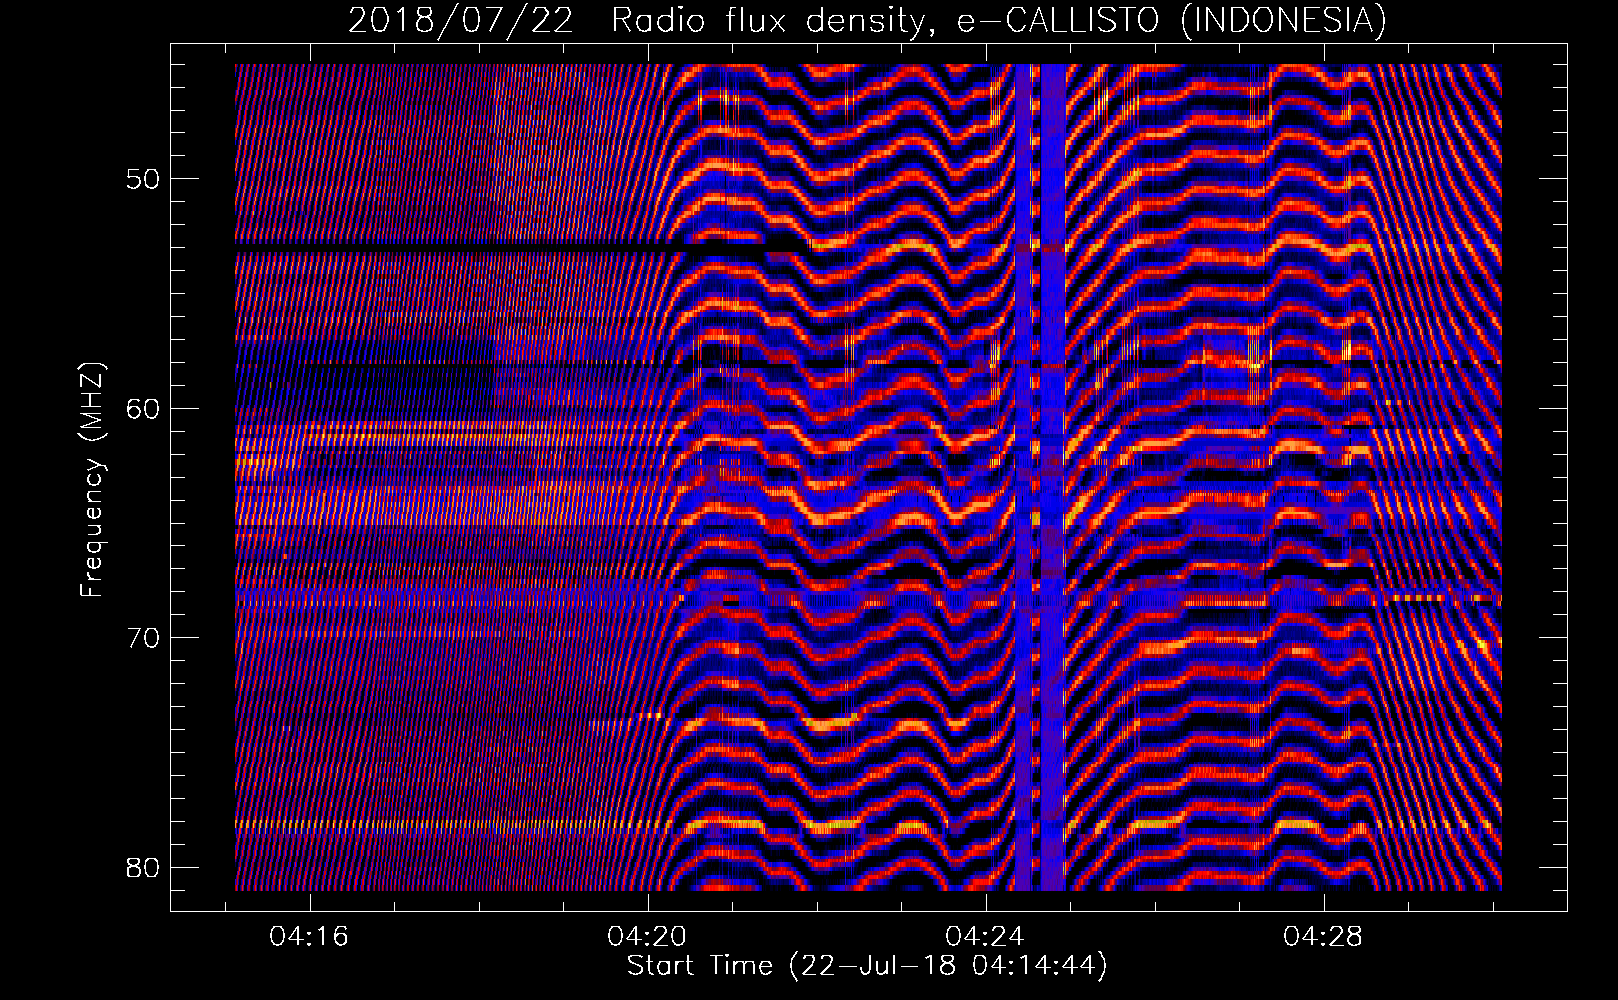Click the 04:28 time tick label
The height and width of the screenshot is (1000, 1618).
tap(1323, 937)
